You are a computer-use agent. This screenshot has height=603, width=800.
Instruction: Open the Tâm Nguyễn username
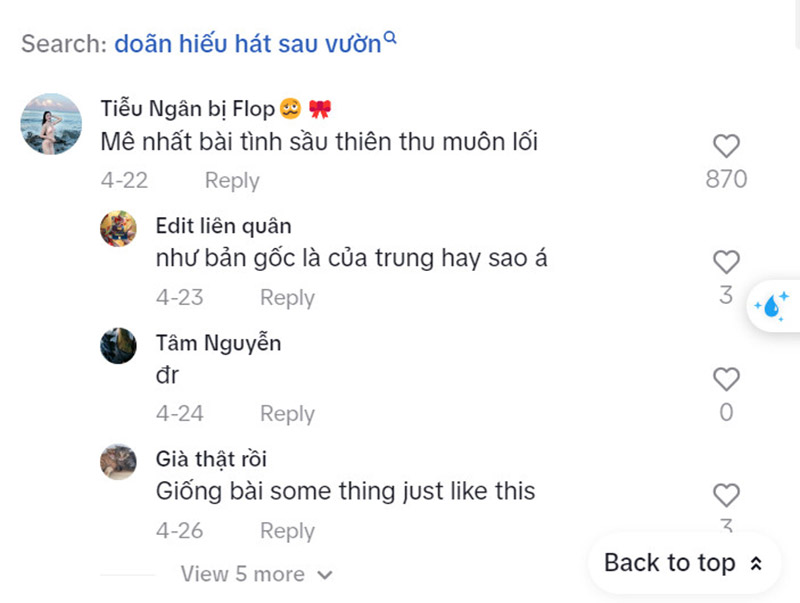click(218, 343)
